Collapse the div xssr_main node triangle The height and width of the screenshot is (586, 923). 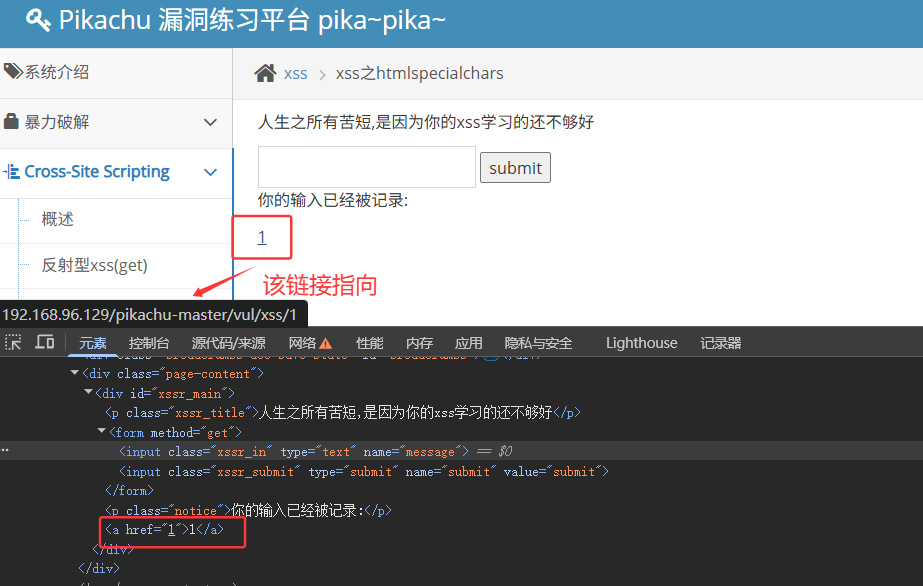(x=88, y=392)
